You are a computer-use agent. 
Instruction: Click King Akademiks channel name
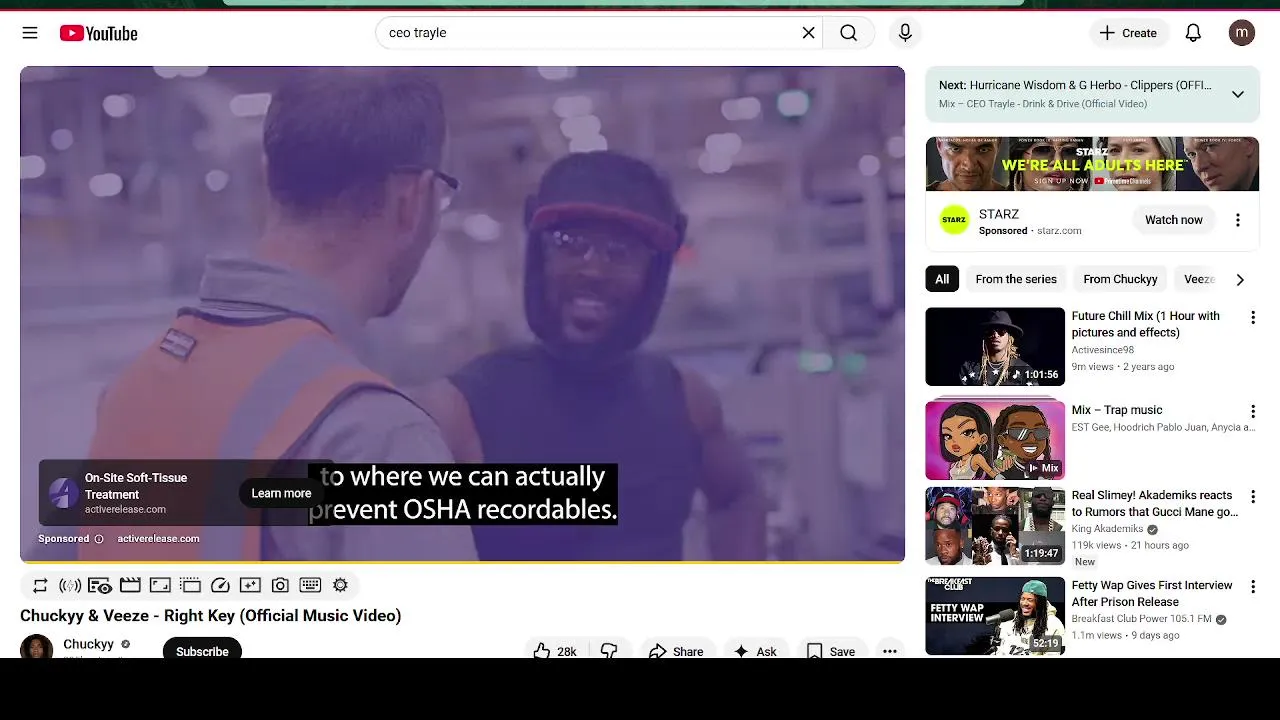1107,529
